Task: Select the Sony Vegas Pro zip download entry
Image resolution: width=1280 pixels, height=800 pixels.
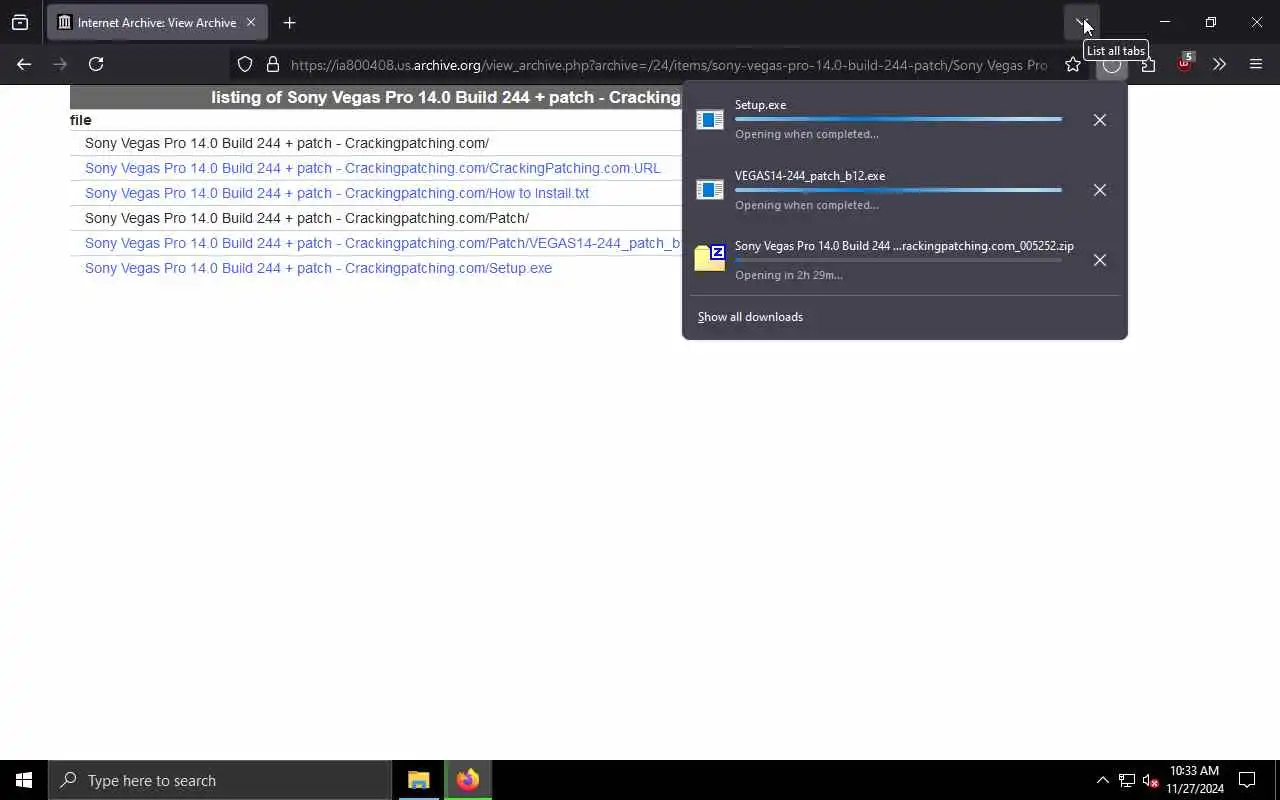Action: click(904, 246)
